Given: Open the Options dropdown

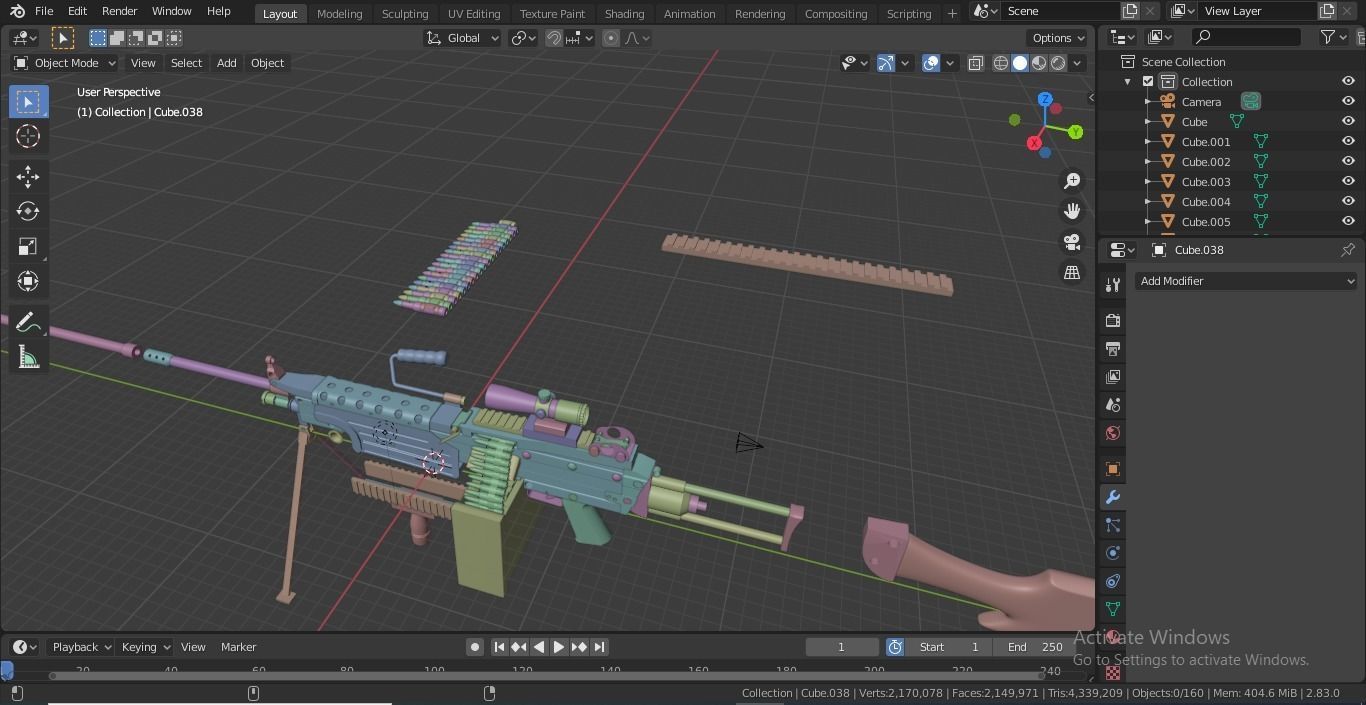Looking at the screenshot, I should [x=1058, y=38].
